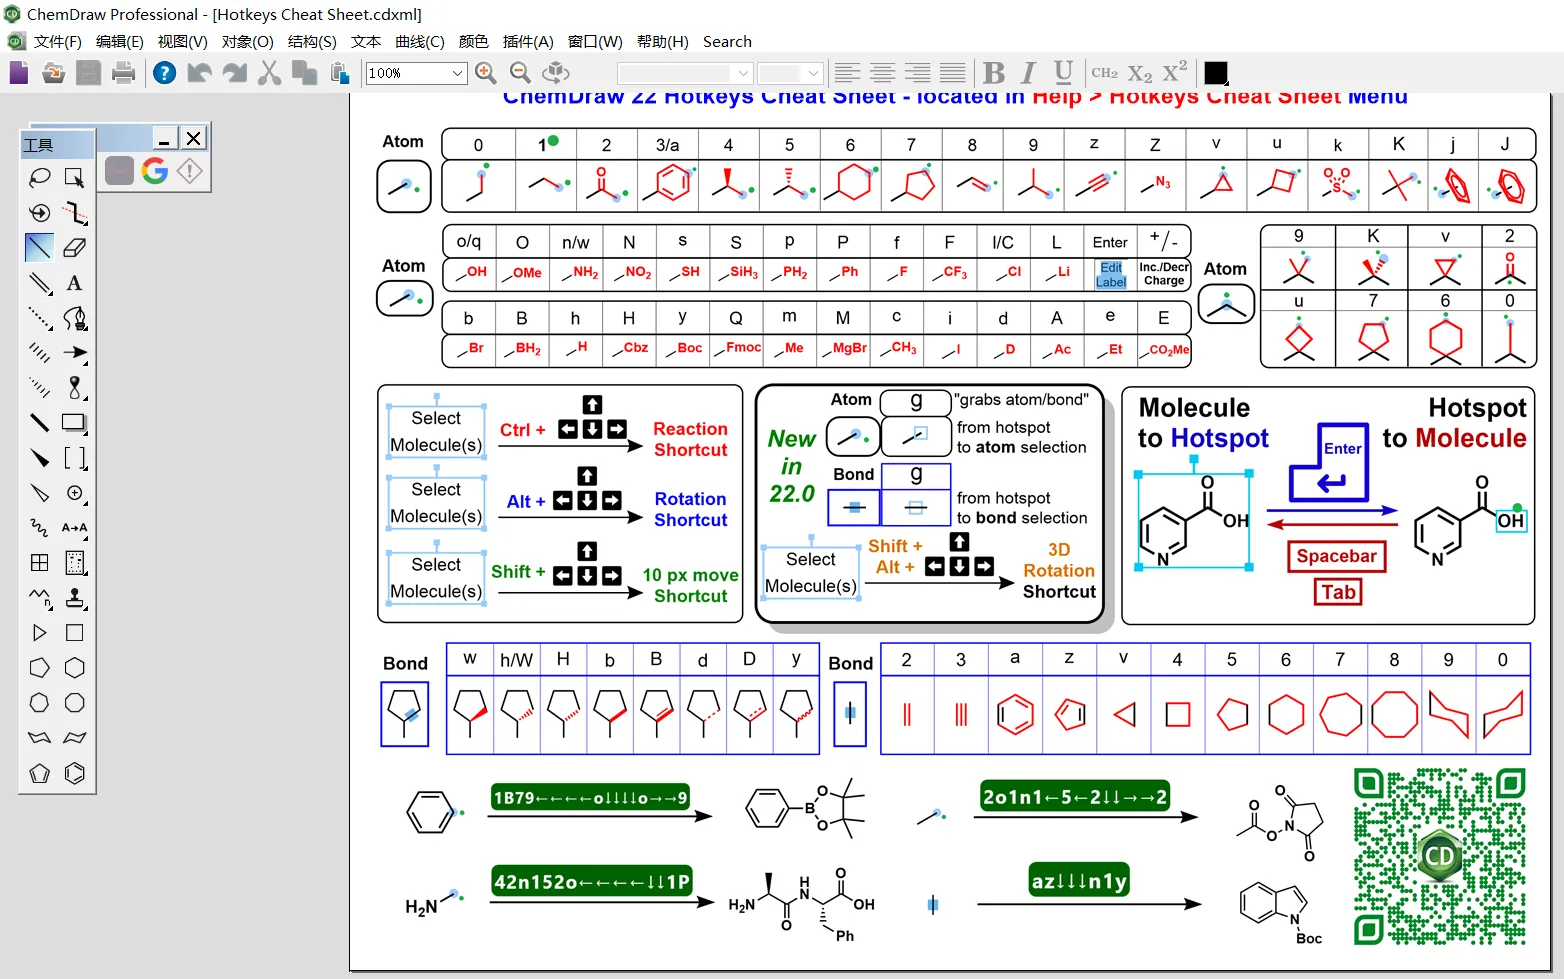Toggle Underline text formatting
The height and width of the screenshot is (979, 1564).
(1063, 72)
